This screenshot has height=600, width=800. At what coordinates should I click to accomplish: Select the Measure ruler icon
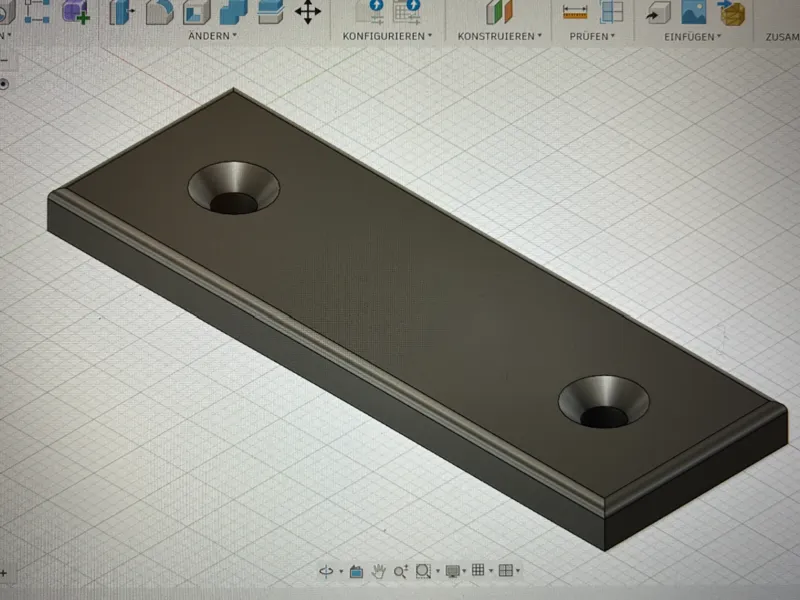575,12
